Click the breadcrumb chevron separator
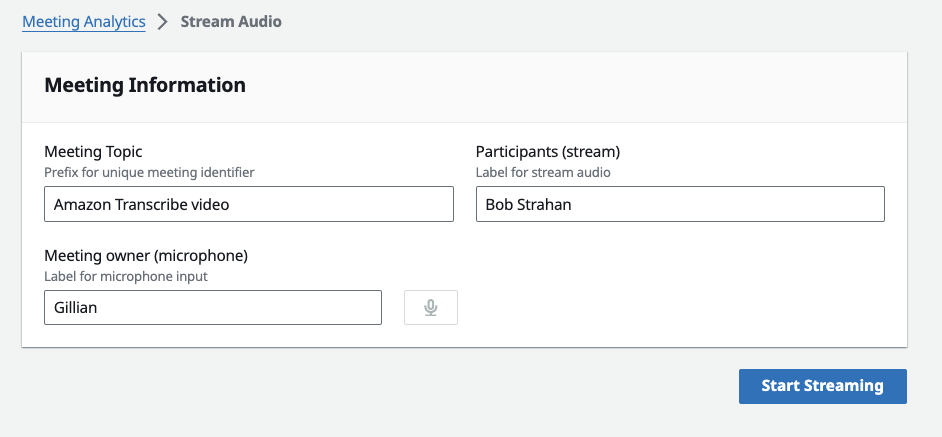This screenshot has height=437, width=942. (163, 22)
